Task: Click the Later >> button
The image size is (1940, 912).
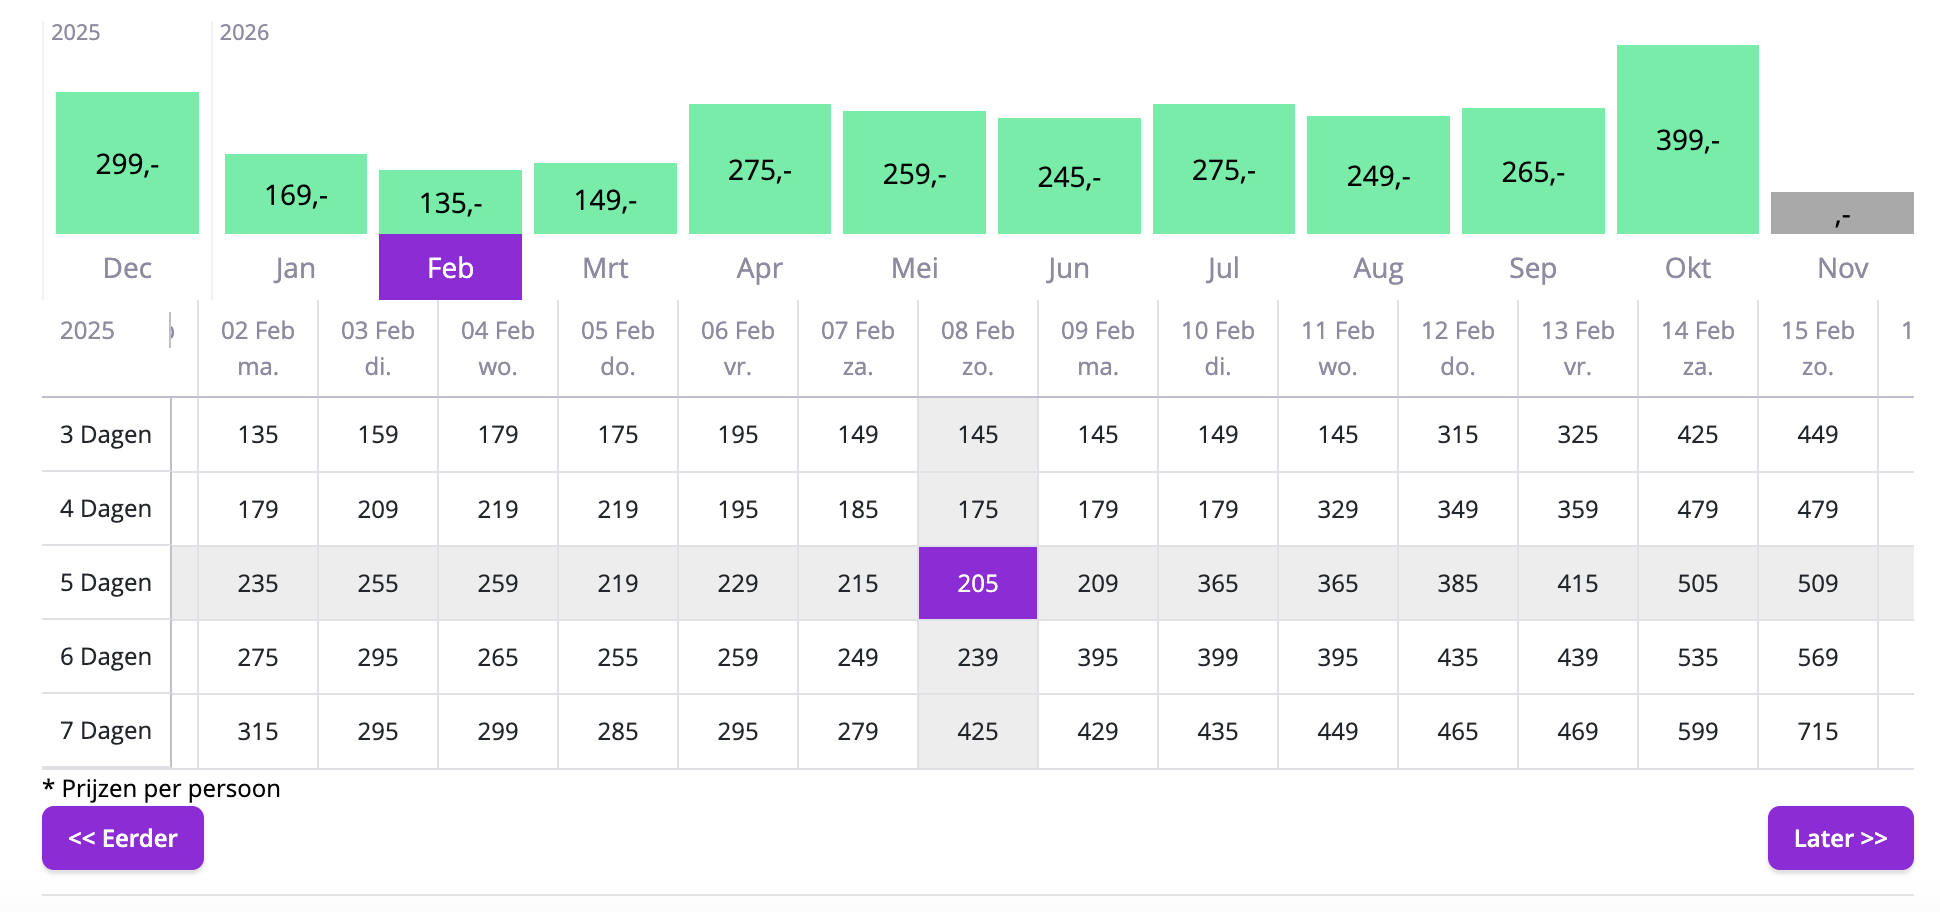Action: click(x=1840, y=838)
